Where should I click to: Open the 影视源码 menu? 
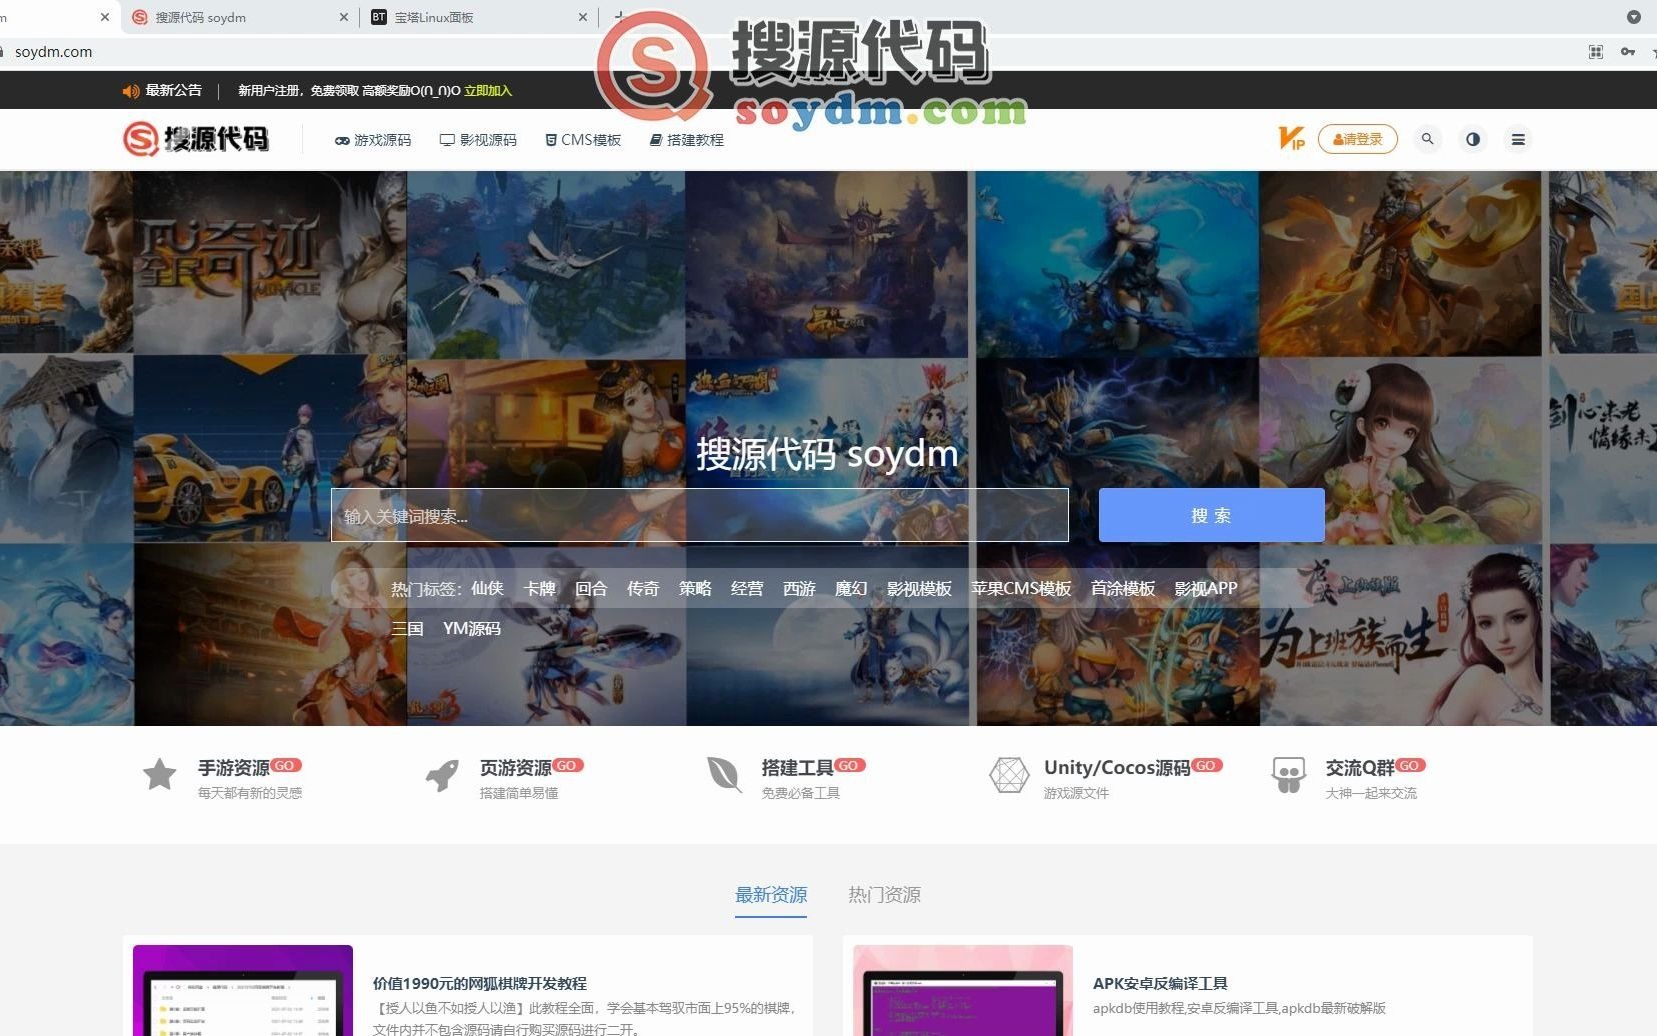(x=478, y=140)
